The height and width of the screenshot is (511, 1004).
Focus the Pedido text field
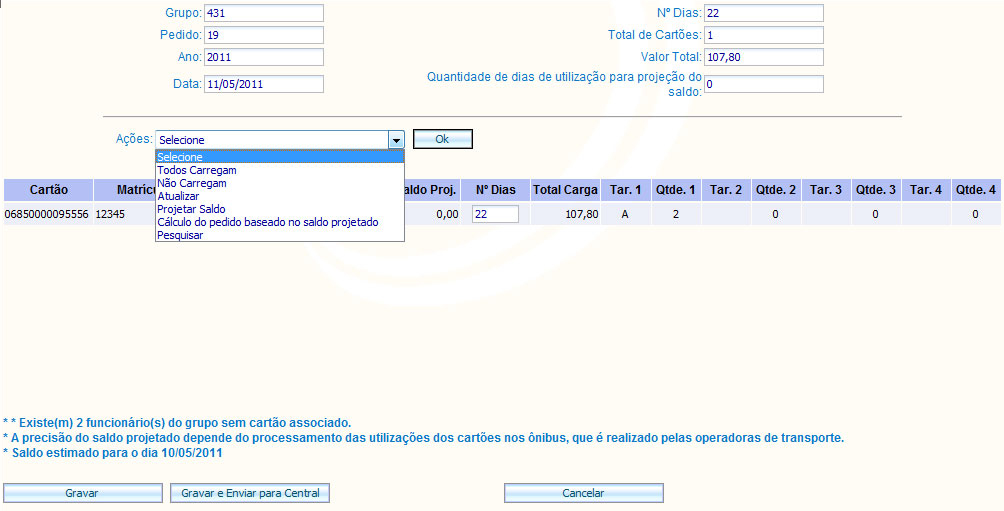pos(263,35)
